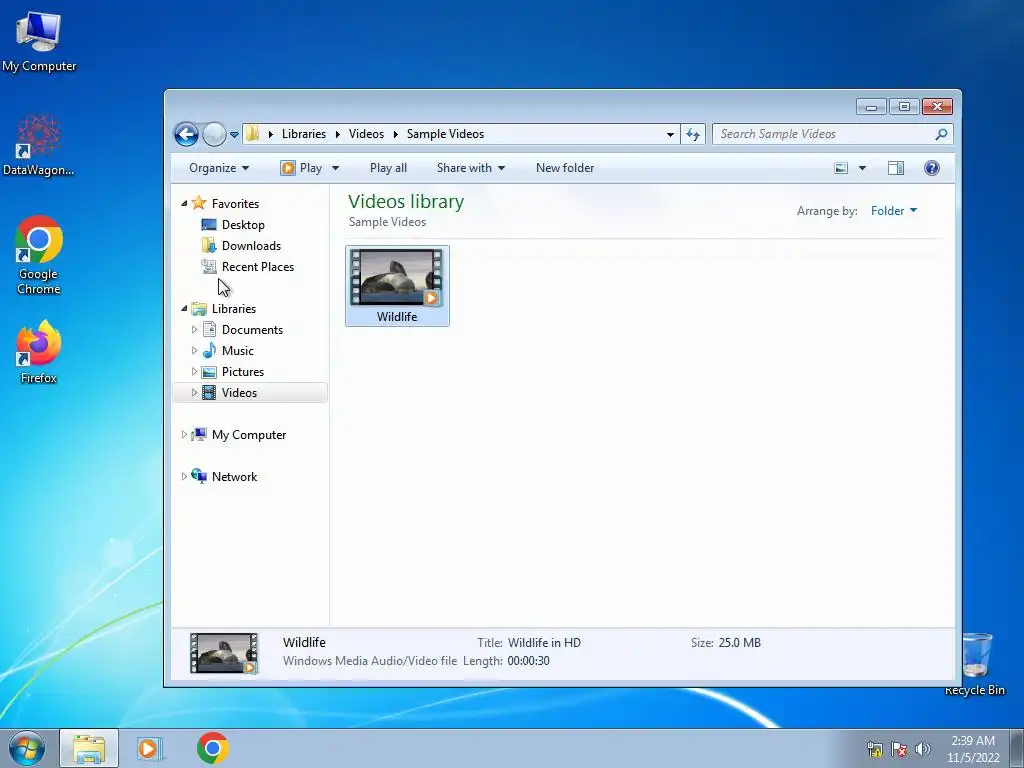Expand the Documents library arrow
The height and width of the screenshot is (768, 1024).
tap(194, 330)
